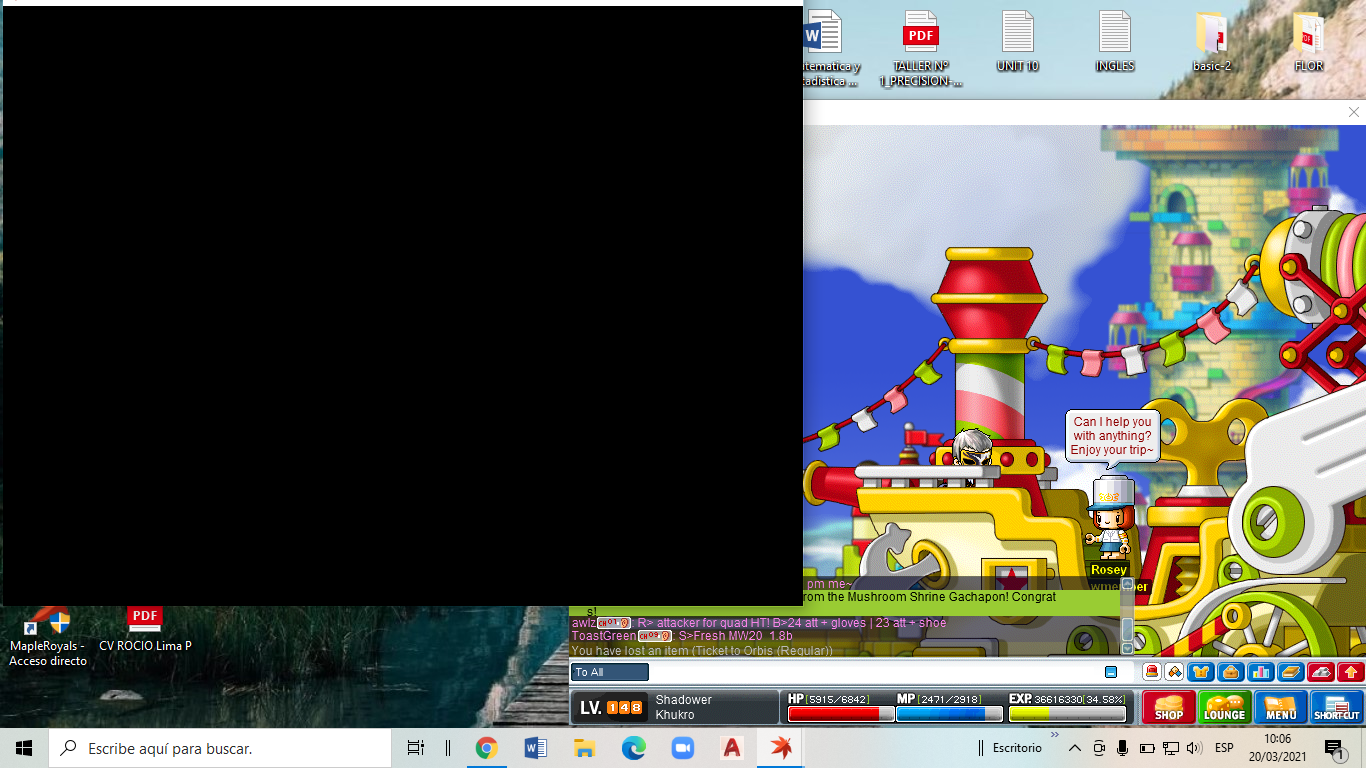
Task: Open the SHORTCUT menu button
Action: [1336, 707]
